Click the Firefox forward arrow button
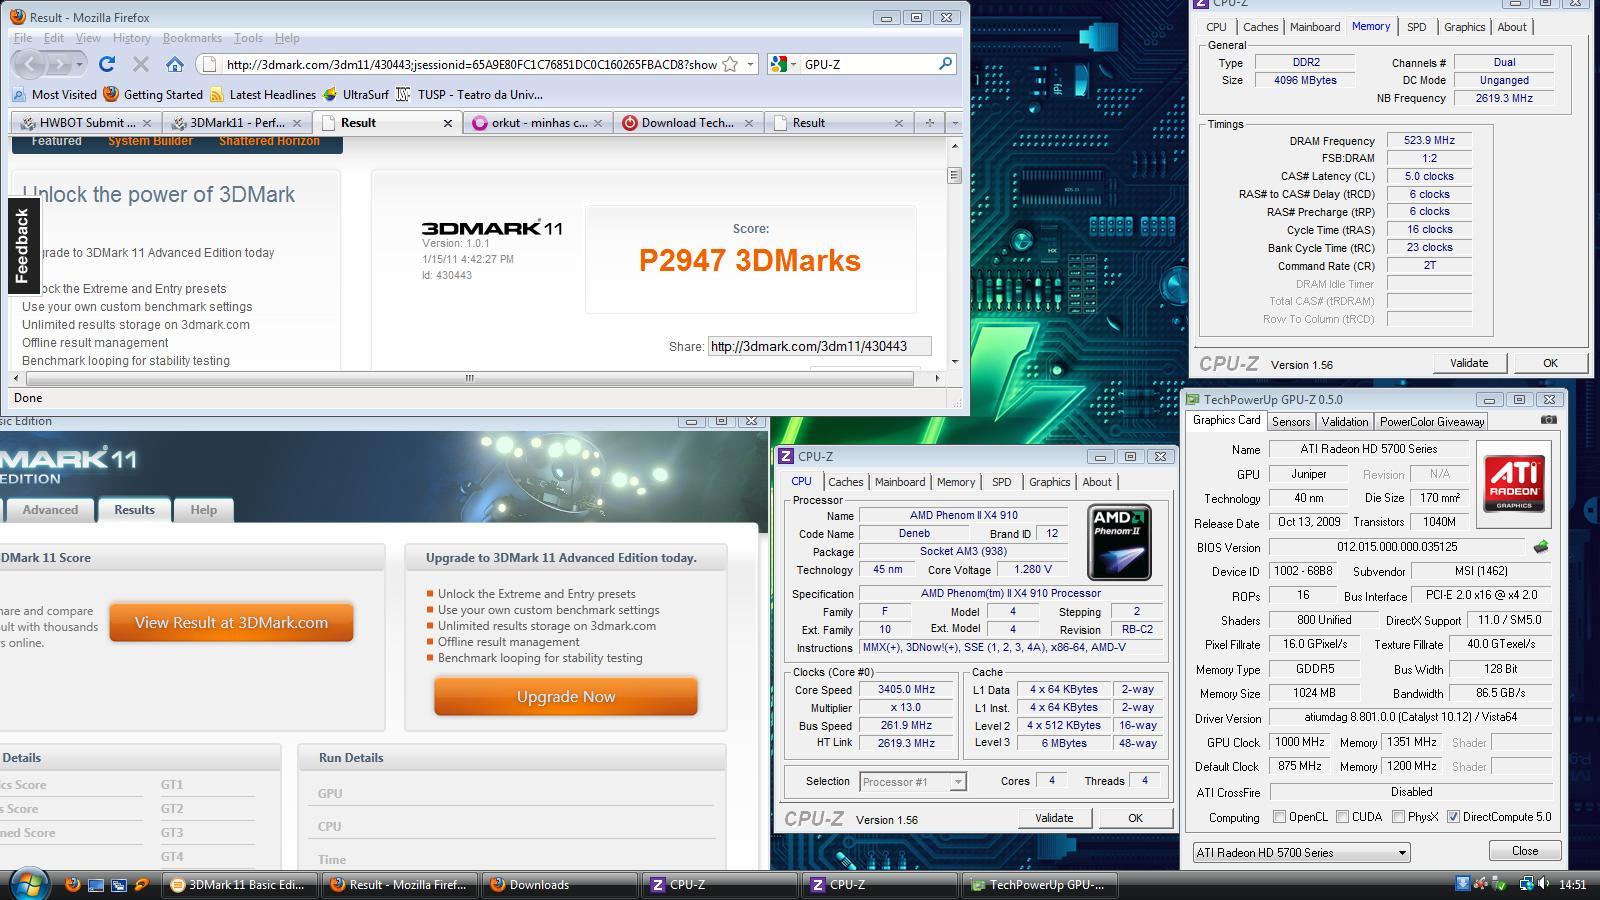The height and width of the screenshot is (900, 1600). coord(58,64)
